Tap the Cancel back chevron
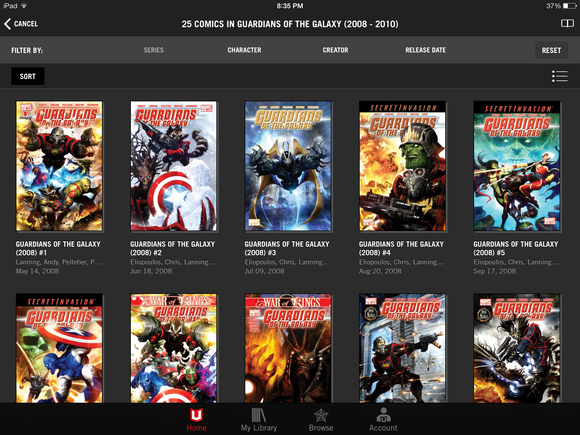This screenshot has width=580, height=435. (x=7, y=24)
